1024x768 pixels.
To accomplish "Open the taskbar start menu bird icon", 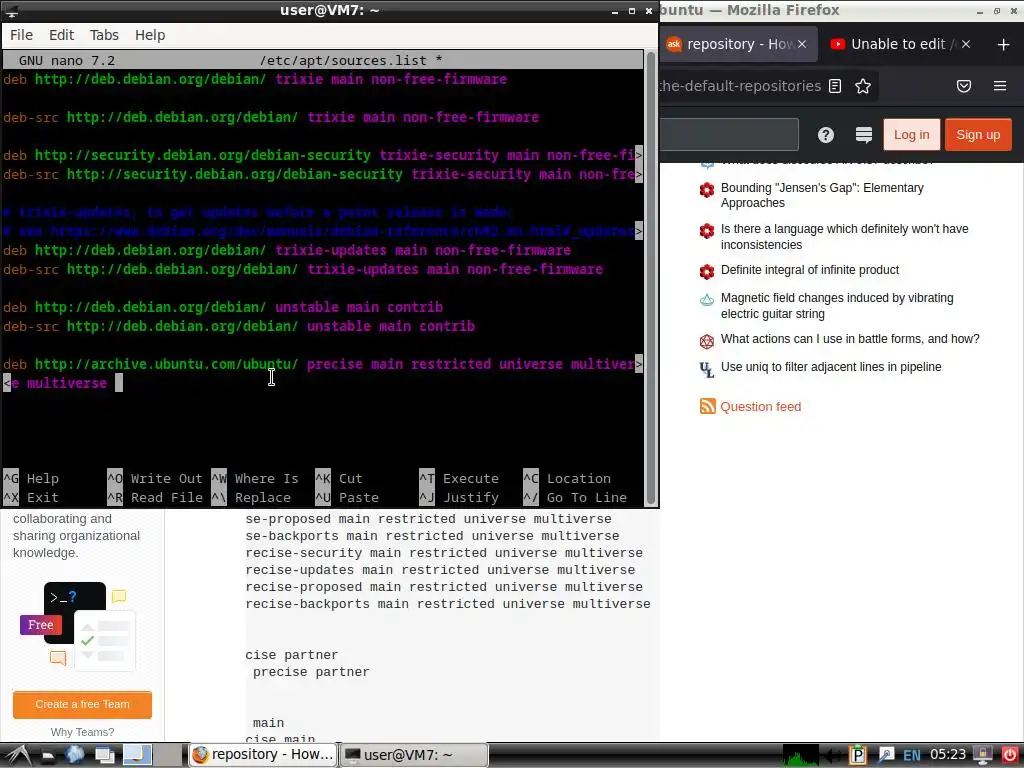I will tap(17, 755).
